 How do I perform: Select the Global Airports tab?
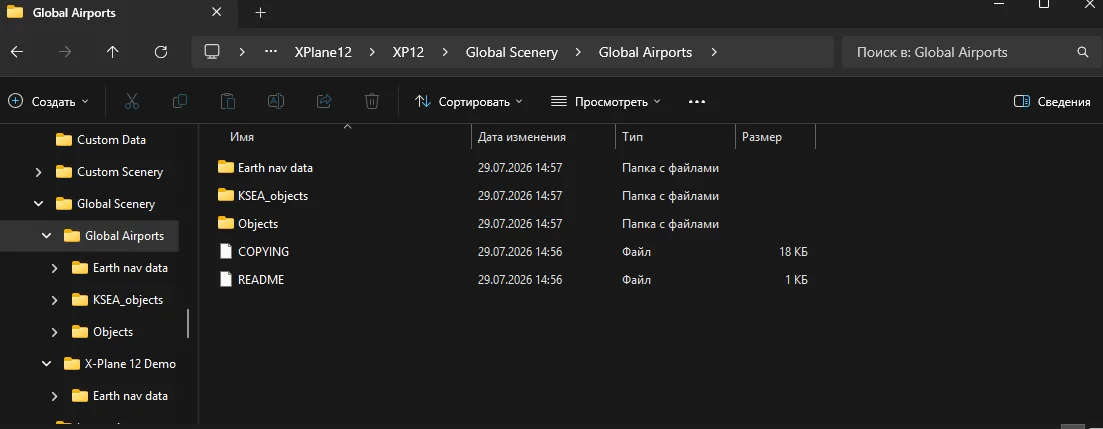pyautogui.click(x=120, y=13)
